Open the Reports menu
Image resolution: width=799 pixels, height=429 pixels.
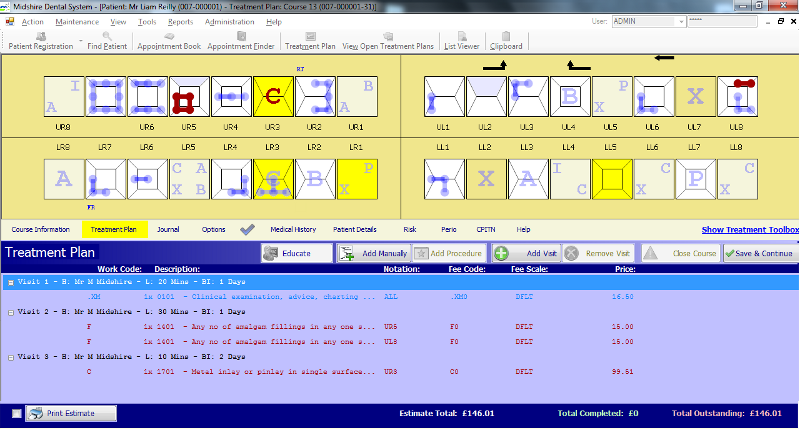tap(180, 21)
